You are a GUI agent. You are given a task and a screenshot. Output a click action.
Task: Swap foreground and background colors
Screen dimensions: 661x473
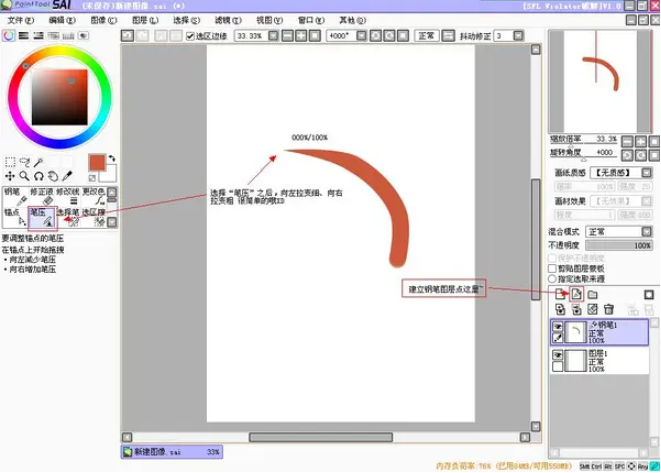pyautogui.click(x=112, y=159)
